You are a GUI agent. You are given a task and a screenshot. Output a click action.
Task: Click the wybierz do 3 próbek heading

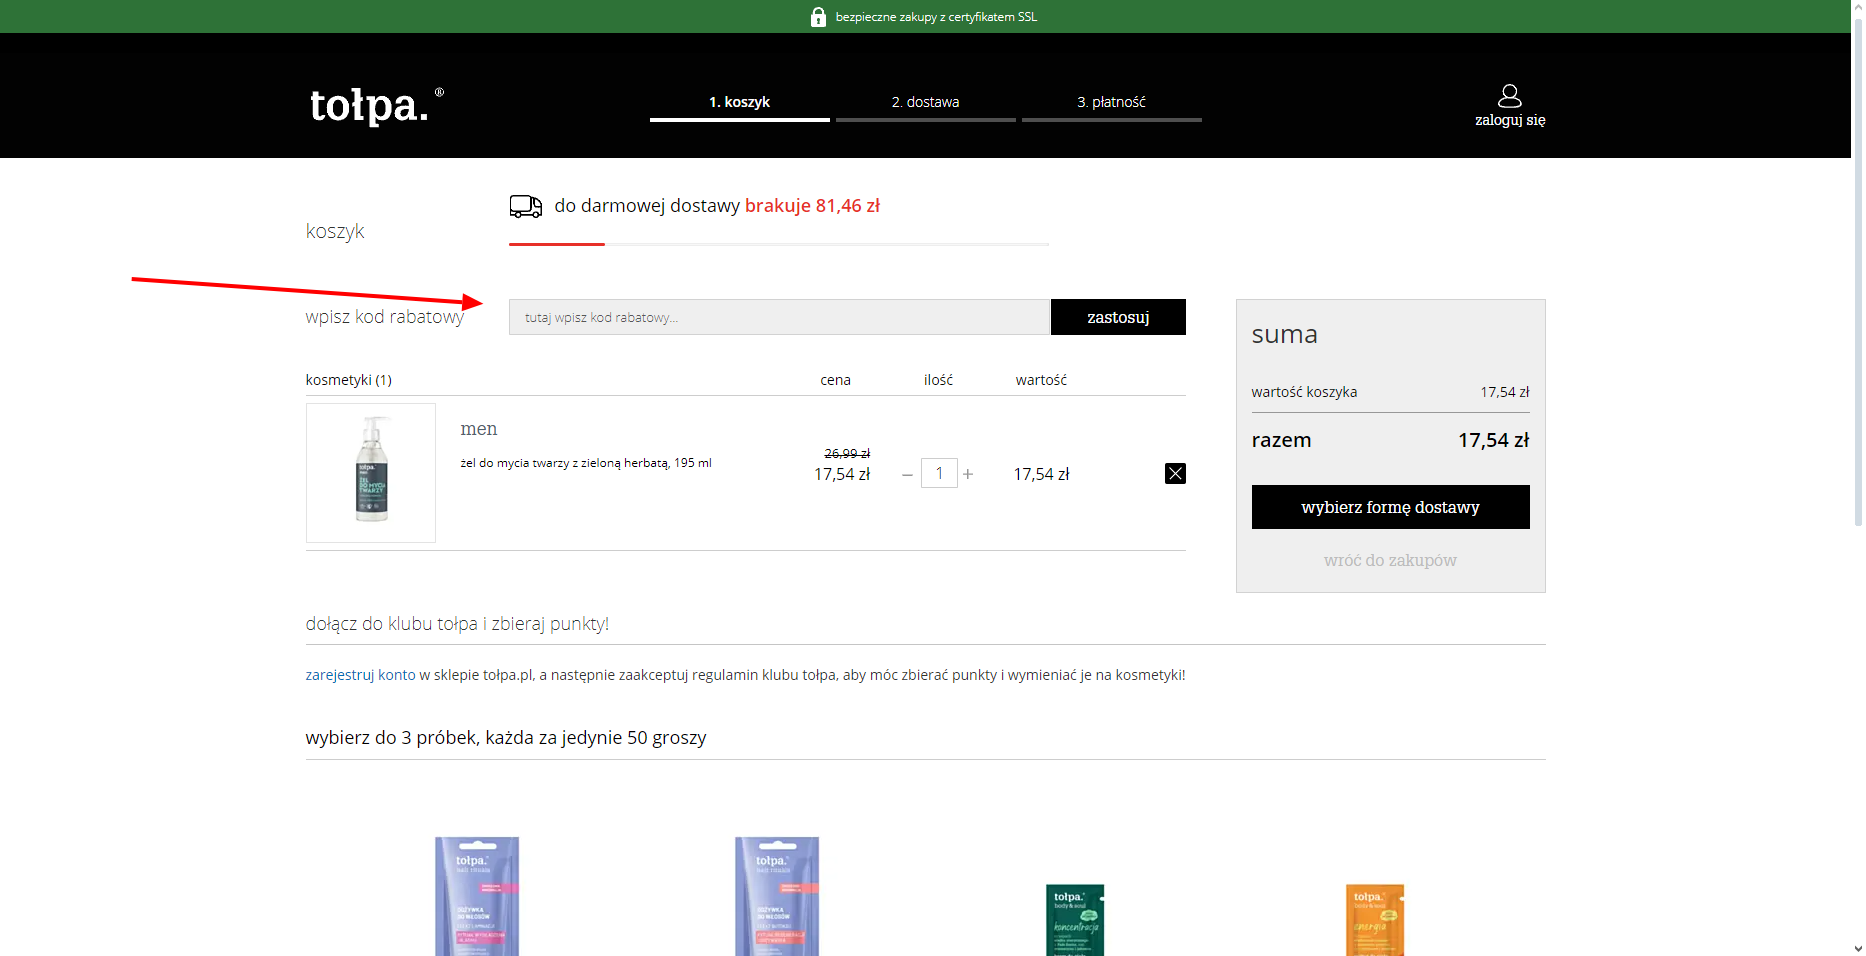(x=506, y=738)
